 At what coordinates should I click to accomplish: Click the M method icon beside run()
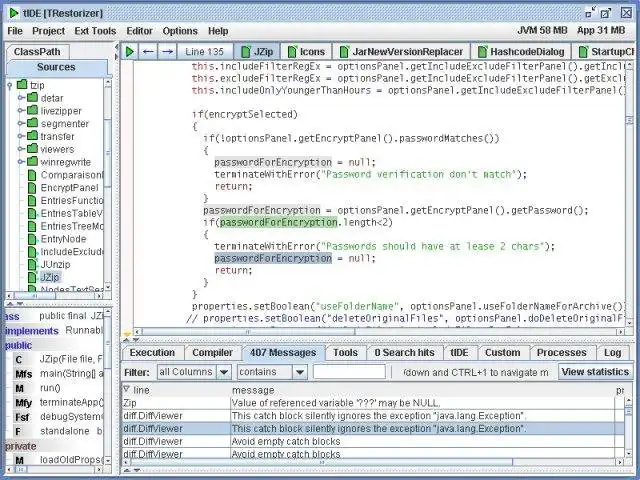19,389
